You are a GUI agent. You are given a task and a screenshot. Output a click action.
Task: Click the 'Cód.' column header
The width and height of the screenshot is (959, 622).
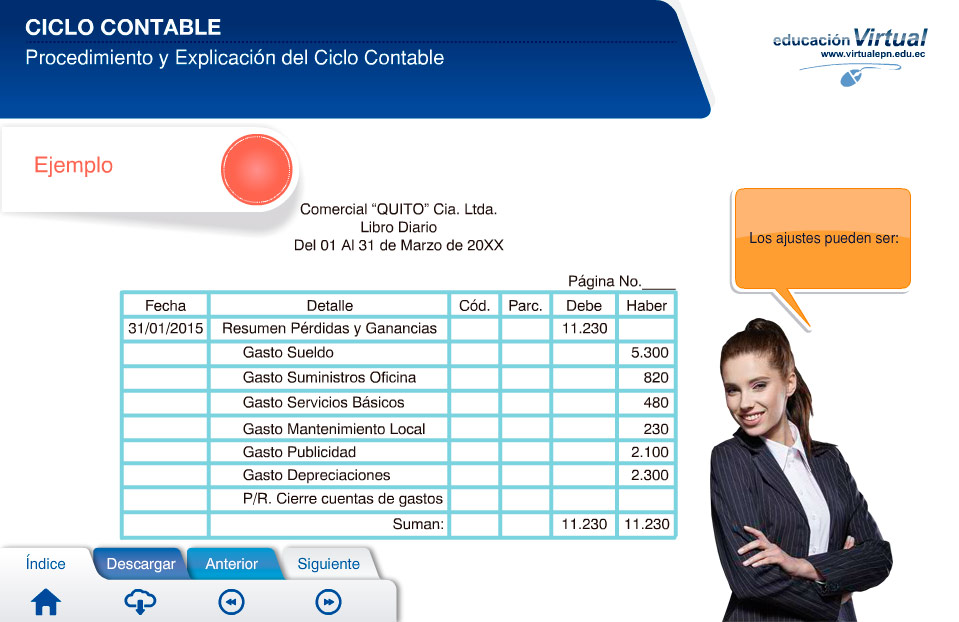(x=475, y=305)
